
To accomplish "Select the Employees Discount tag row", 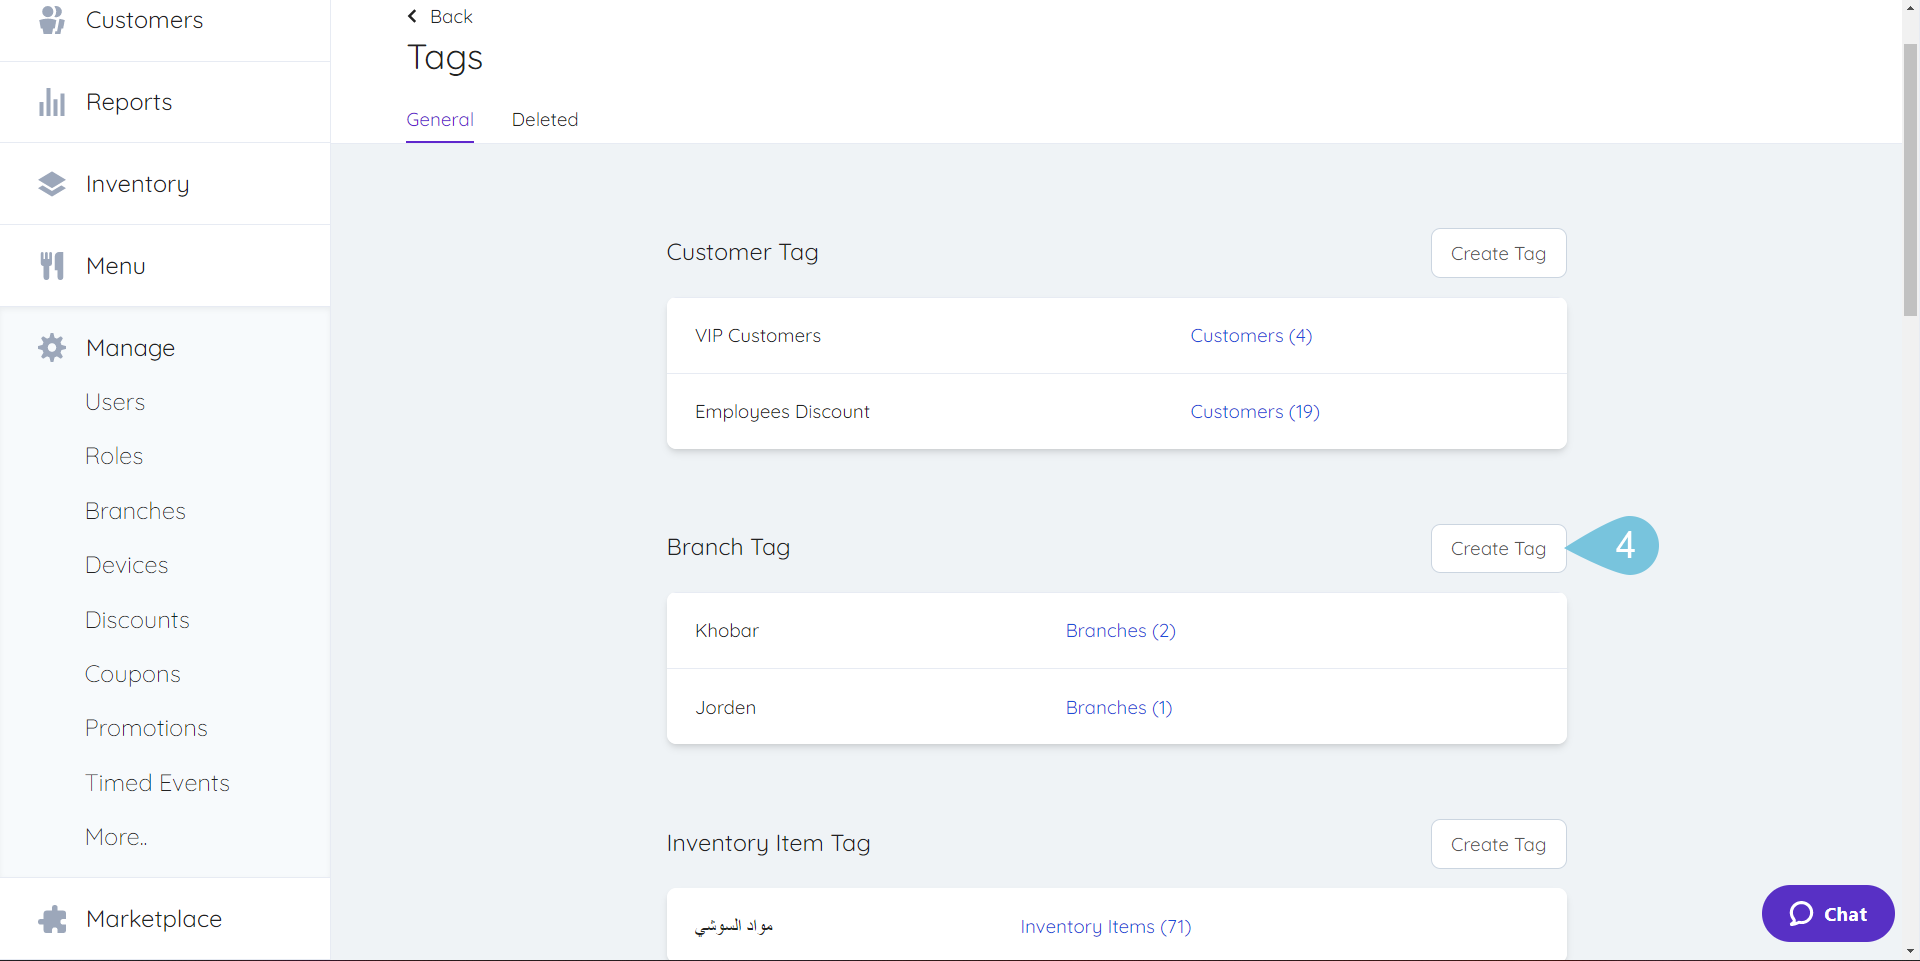I will [x=1116, y=412].
